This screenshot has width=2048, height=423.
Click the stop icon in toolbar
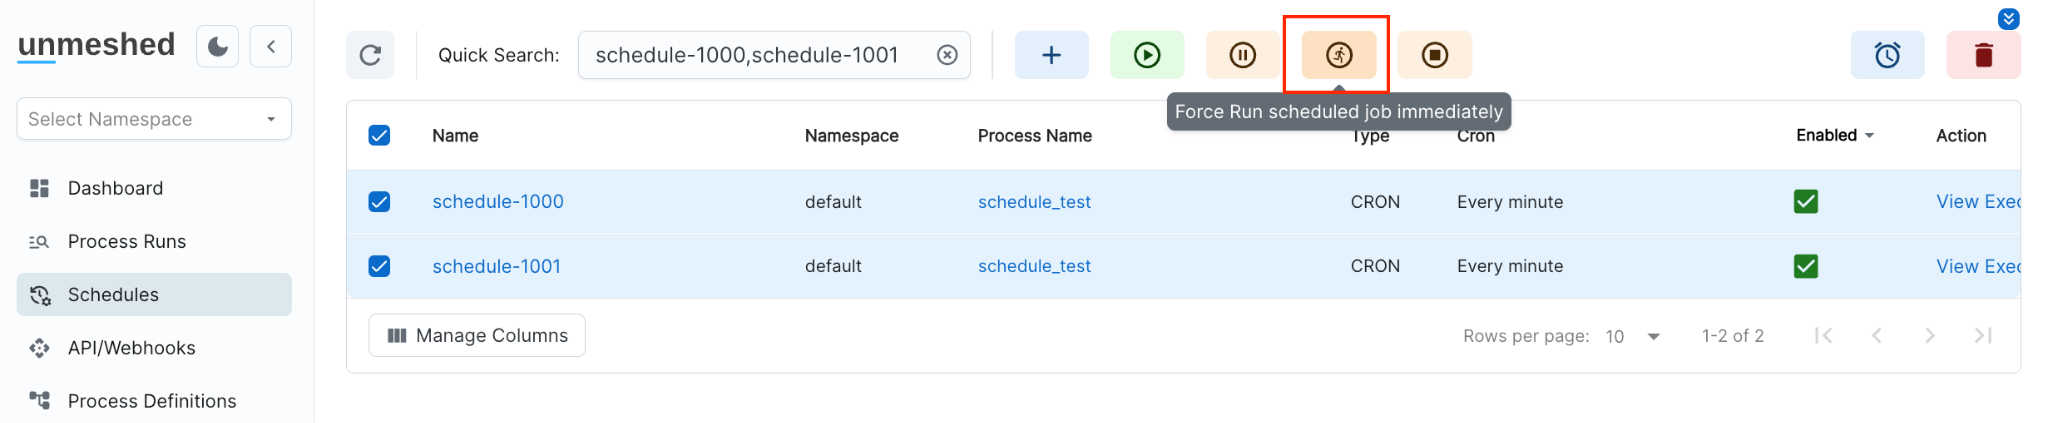click(x=1434, y=55)
